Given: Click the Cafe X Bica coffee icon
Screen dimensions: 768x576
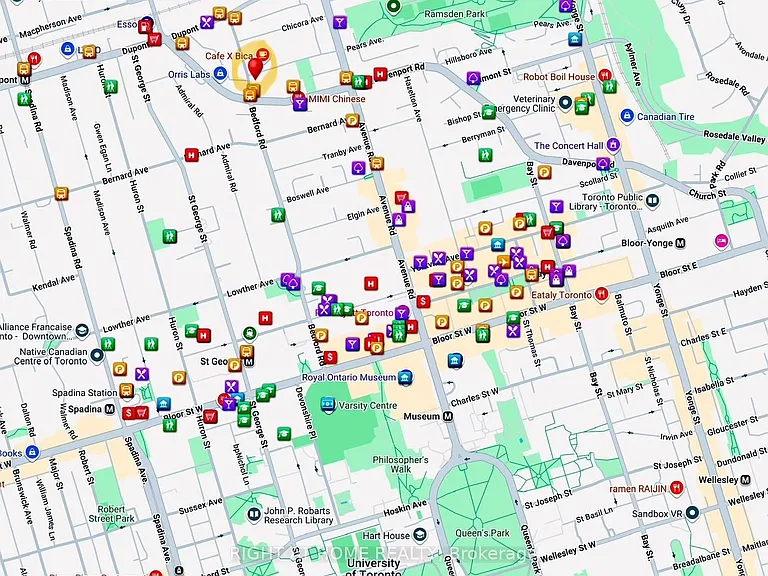Looking at the screenshot, I should pos(263,54).
